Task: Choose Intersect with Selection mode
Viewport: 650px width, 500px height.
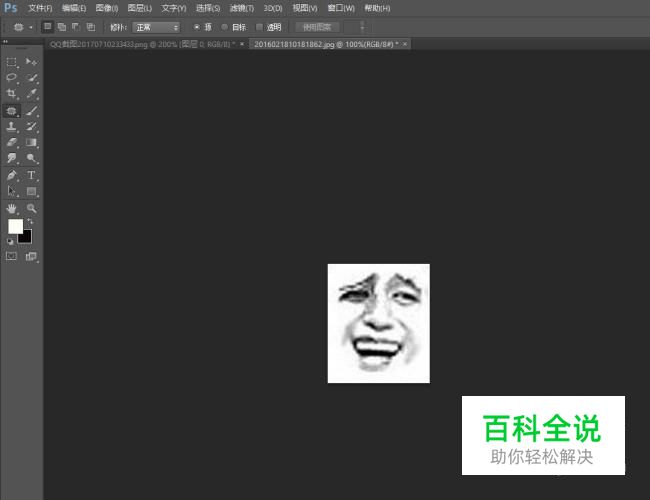Action: point(90,27)
